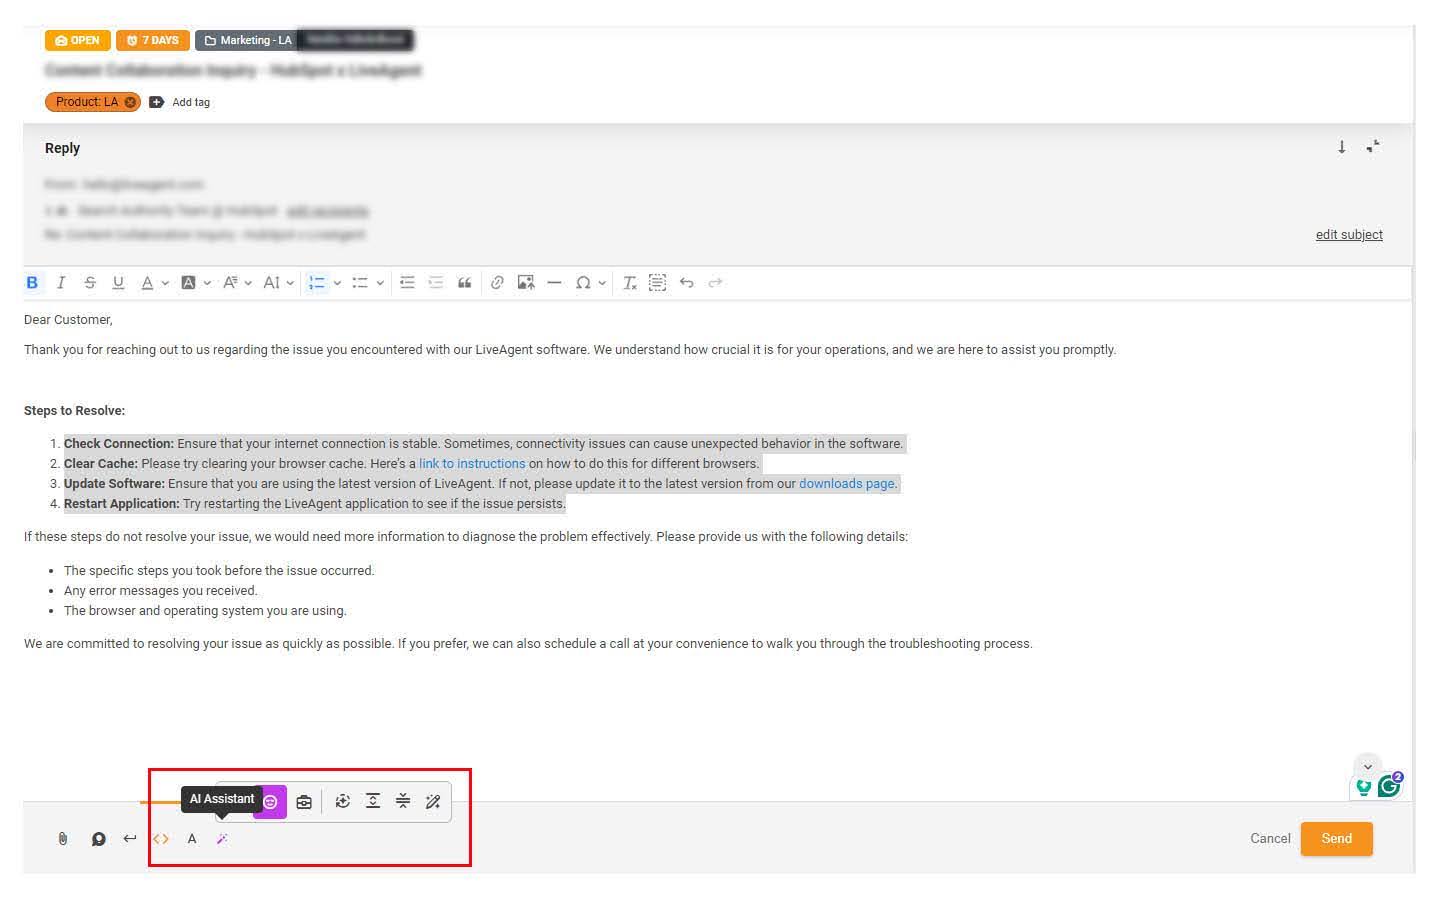Clear text formatting with the Tx icon
This screenshot has width=1440, height=900.
(x=629, y=282)
